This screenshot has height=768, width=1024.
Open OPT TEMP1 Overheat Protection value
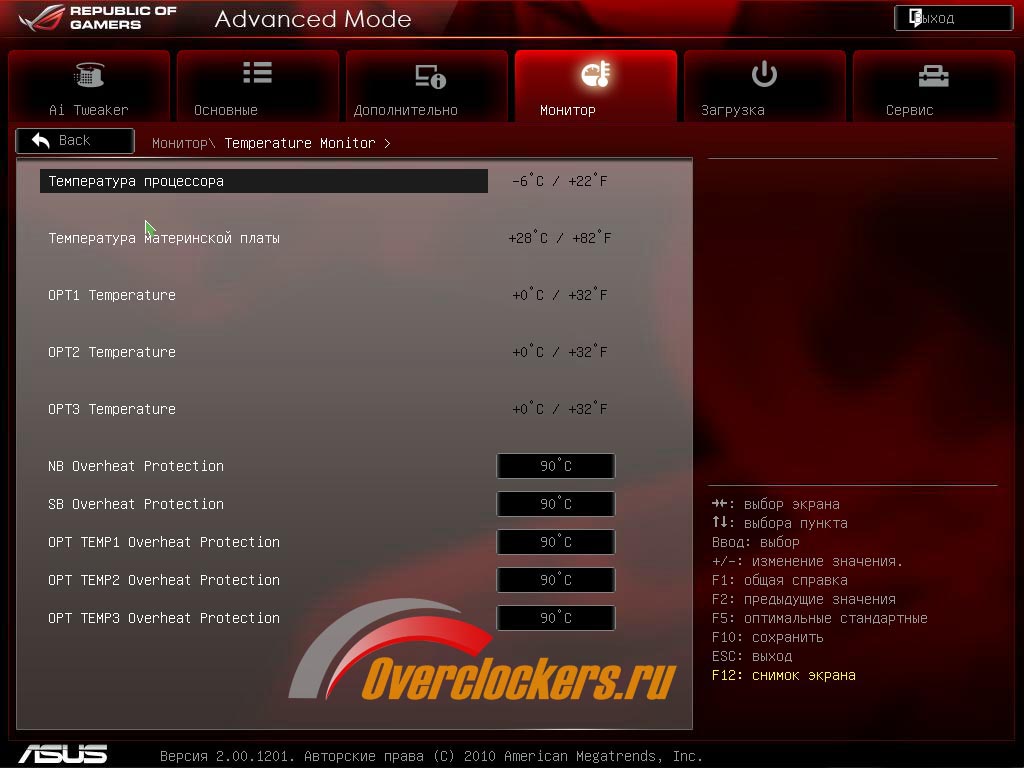tap(556, 541)
